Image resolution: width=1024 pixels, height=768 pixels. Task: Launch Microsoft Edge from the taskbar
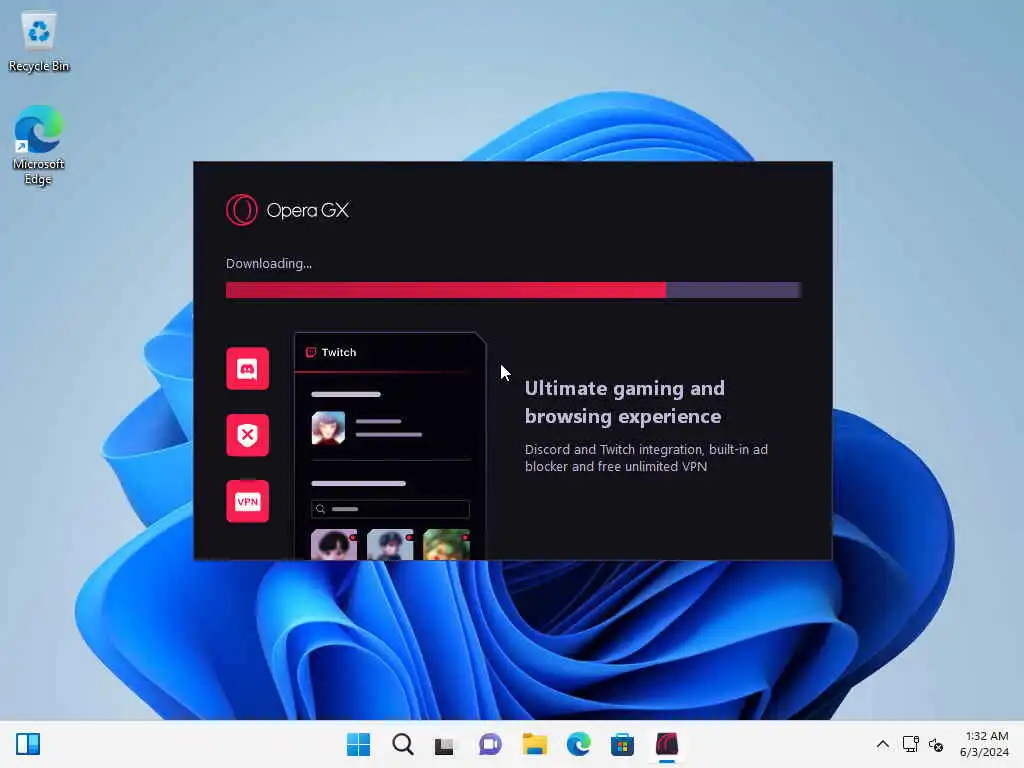579,744
